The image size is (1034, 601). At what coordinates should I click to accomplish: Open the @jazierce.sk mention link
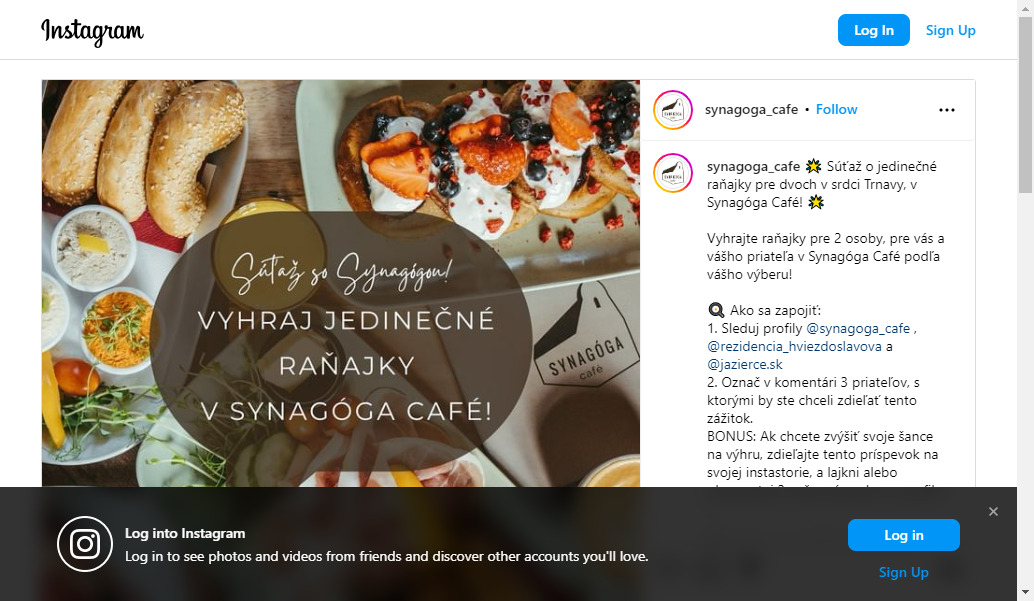745,364
